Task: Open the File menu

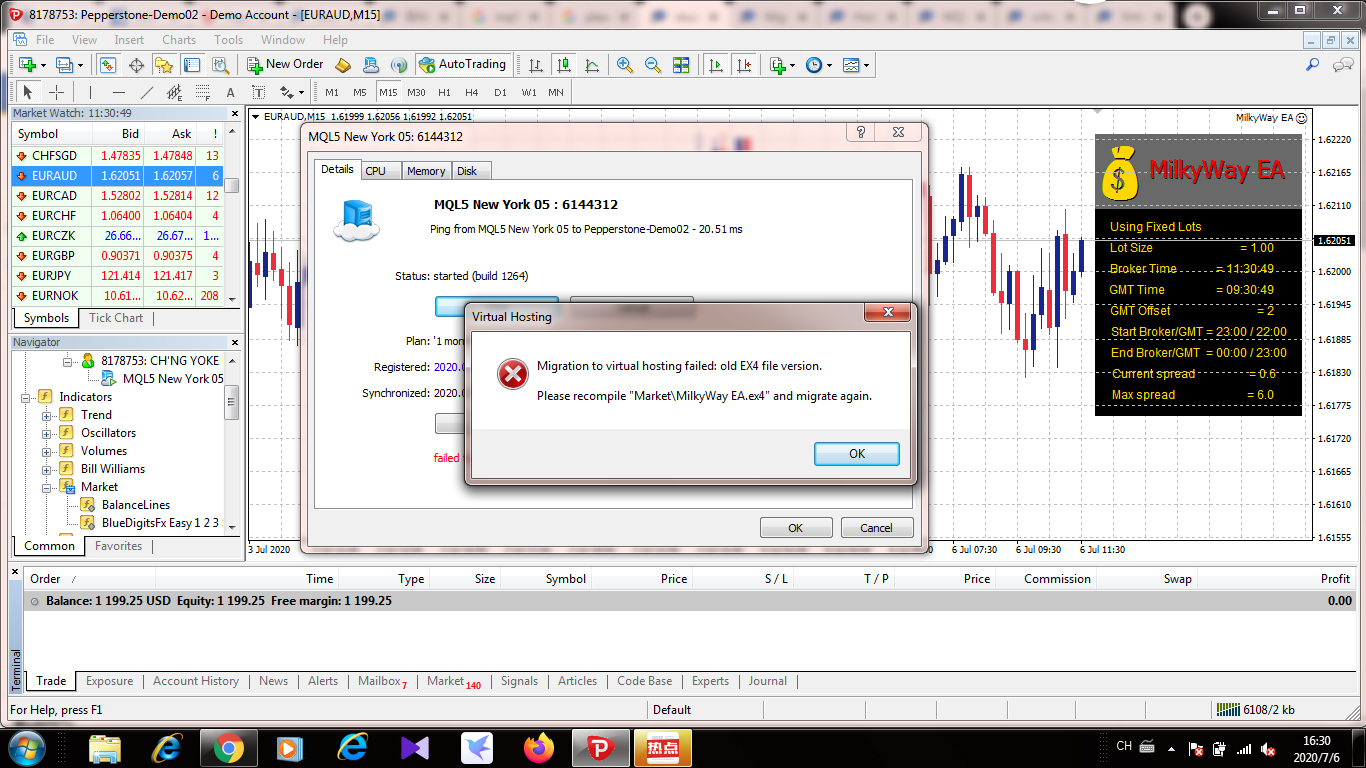Action: click(45, 40)
